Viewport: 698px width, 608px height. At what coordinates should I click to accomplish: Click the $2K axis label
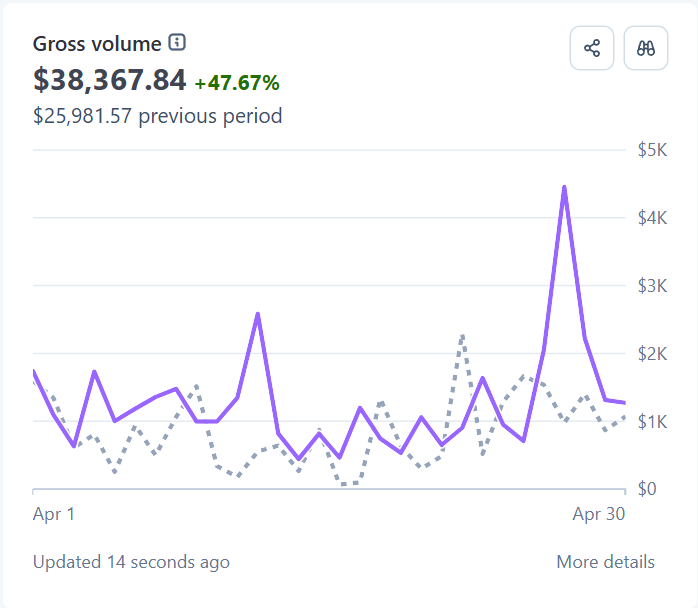pyautogui.click(x=652, y=354)
